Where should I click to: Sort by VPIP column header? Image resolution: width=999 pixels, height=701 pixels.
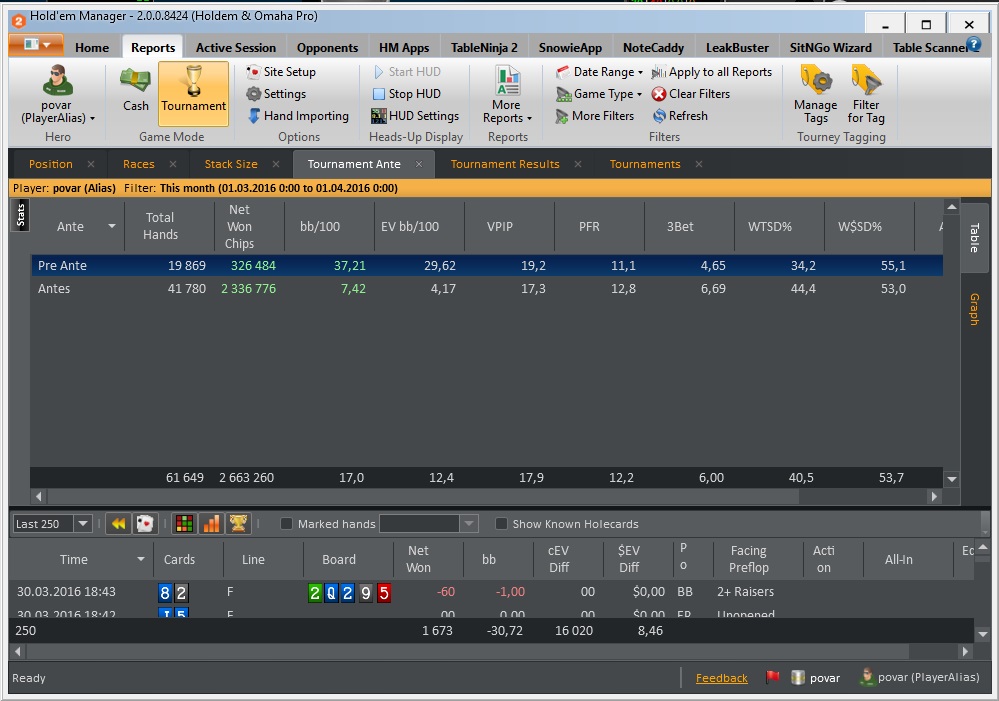click(500, 227)
